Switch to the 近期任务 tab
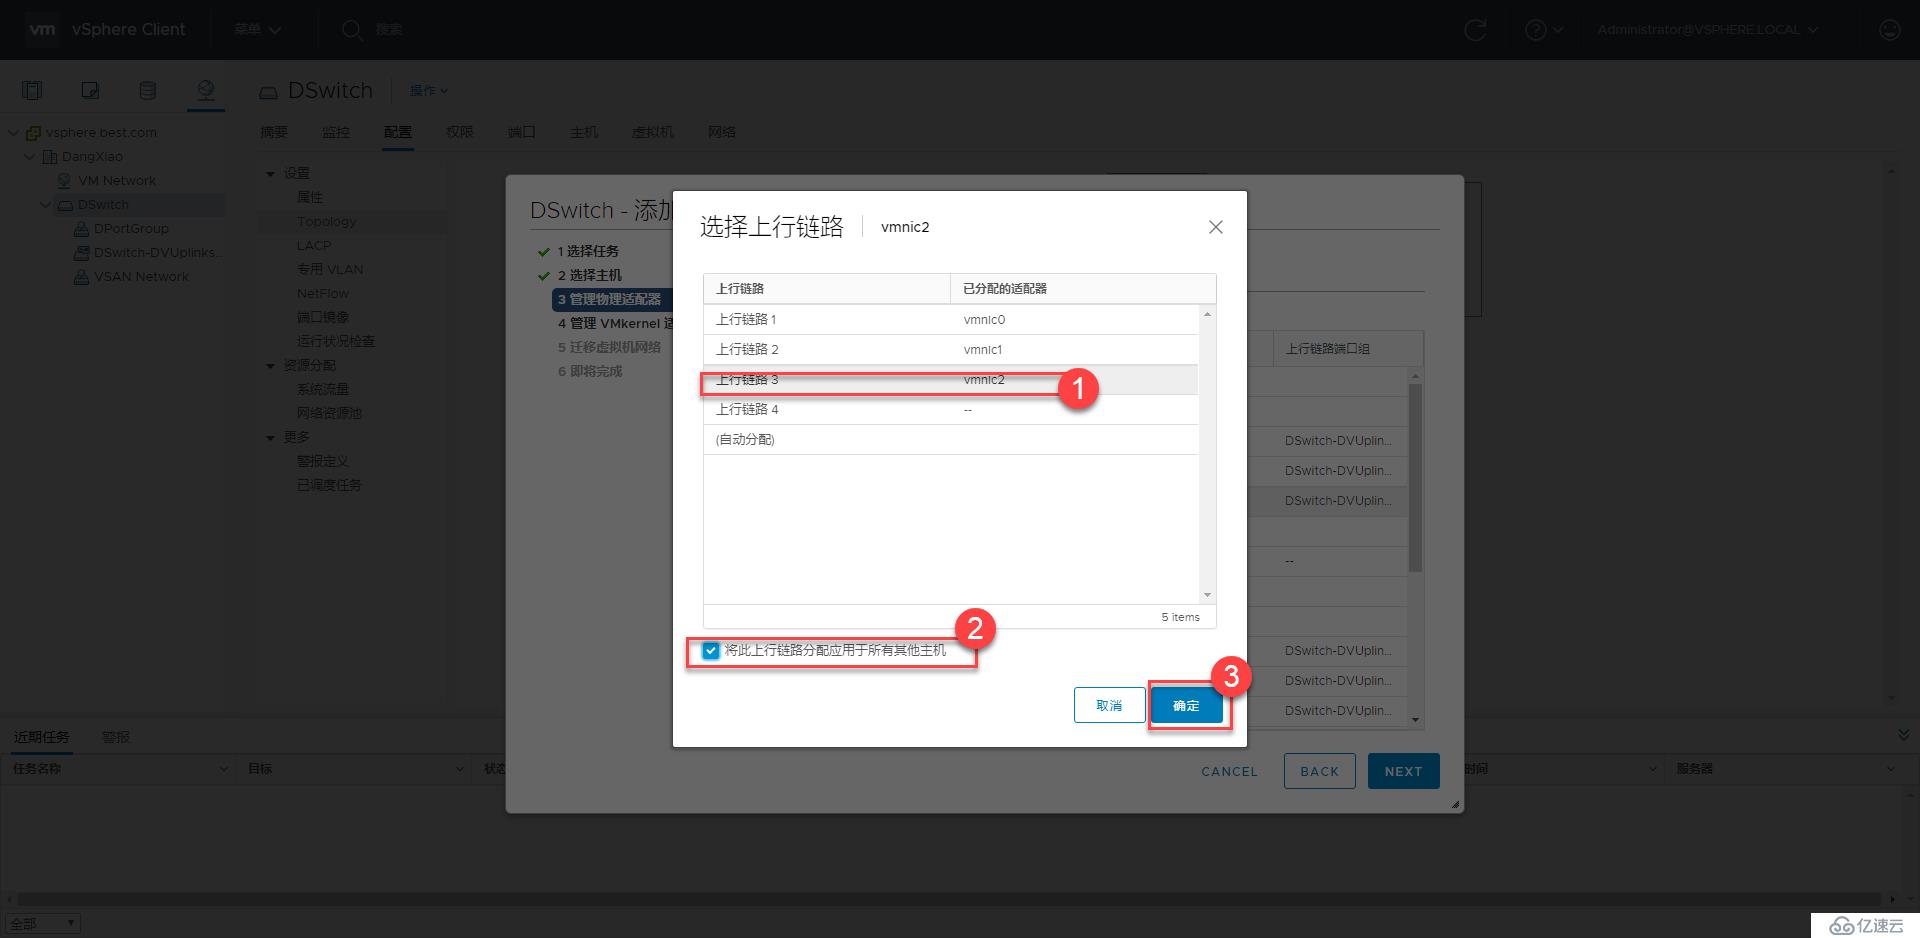 click(x=42, y=738)
